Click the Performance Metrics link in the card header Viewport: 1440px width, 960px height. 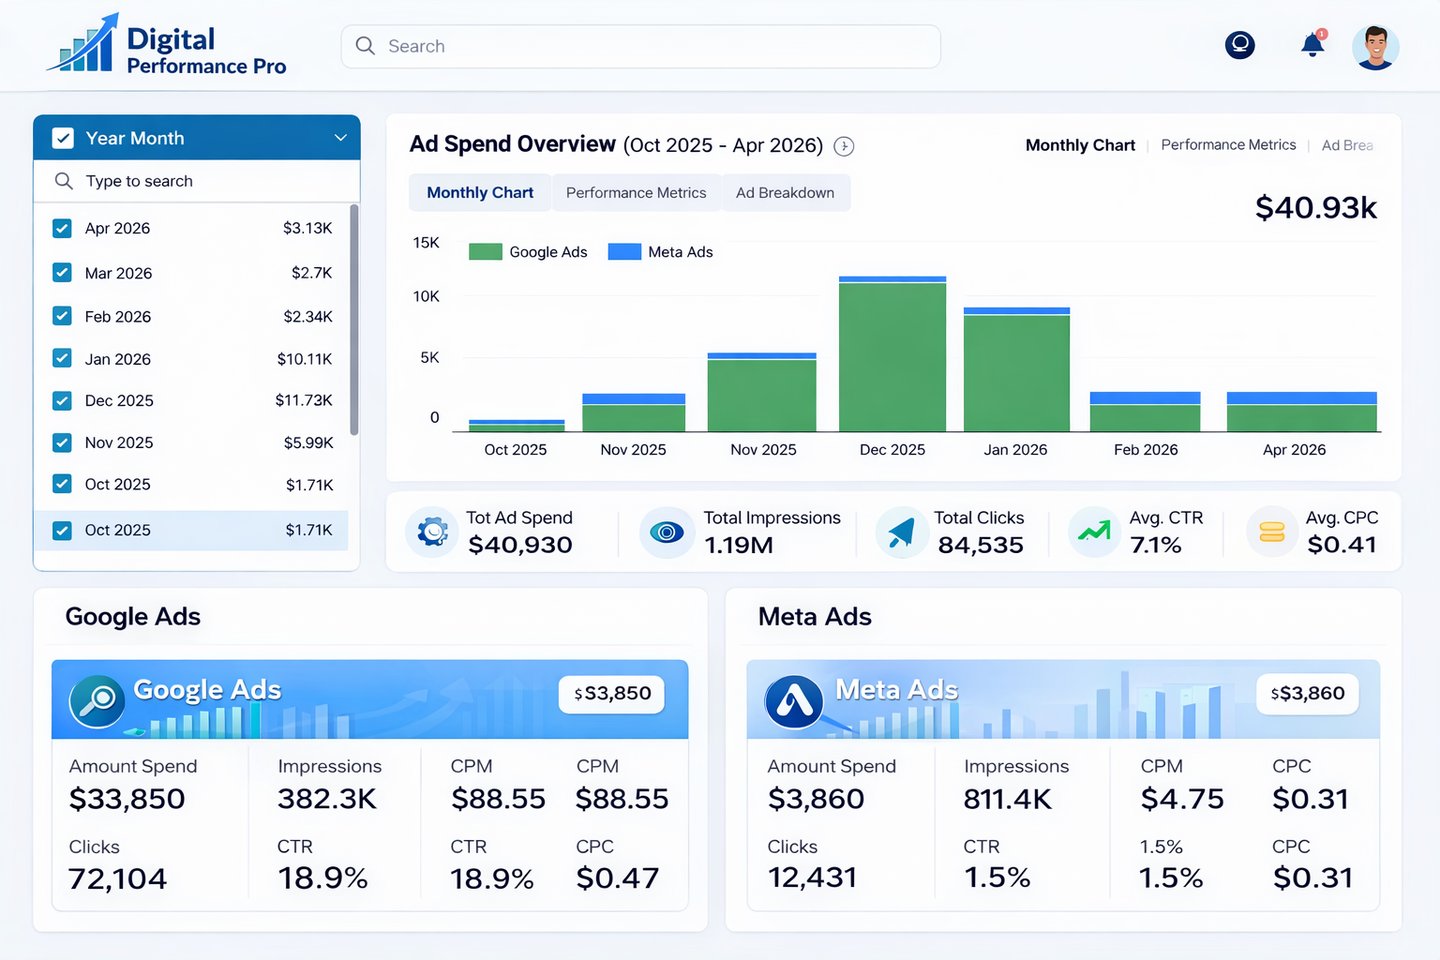click(x=1228, y=145)
